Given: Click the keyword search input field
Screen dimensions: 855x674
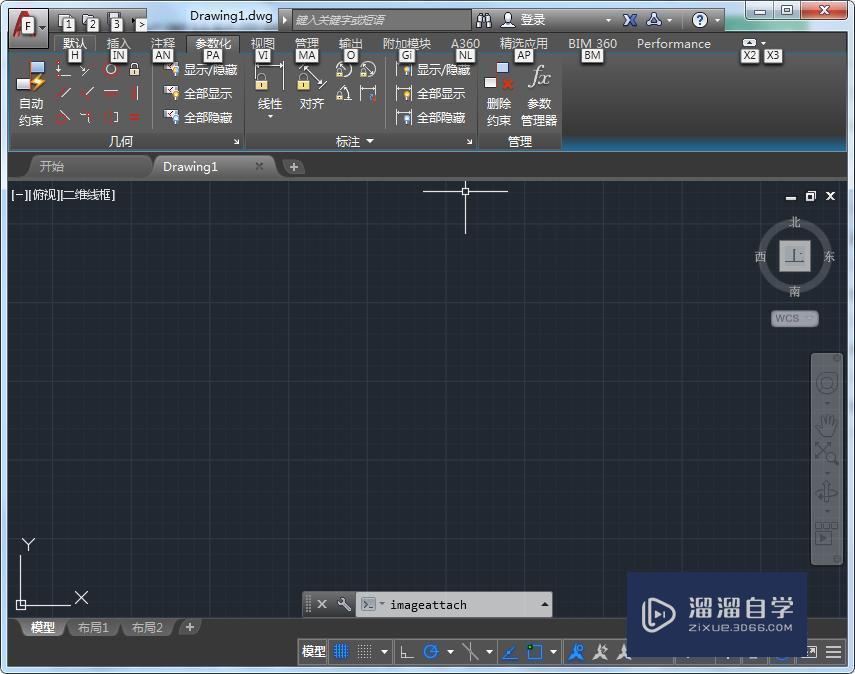Looking at the screenshot, I should click(380, 19).
